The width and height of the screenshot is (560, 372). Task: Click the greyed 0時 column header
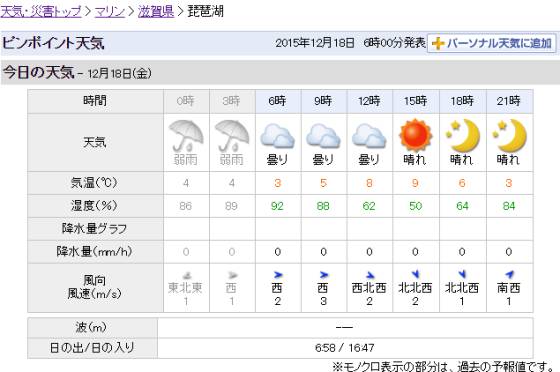point(186,101)
